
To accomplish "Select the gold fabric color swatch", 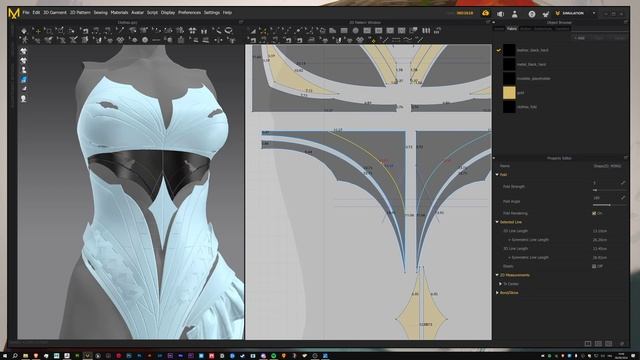I will (509, 93).
